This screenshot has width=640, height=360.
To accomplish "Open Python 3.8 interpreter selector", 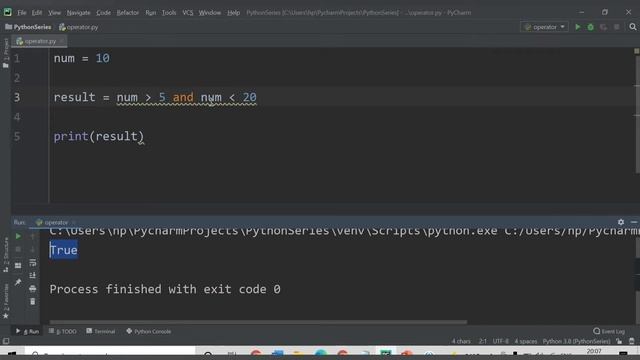I will [x=576, y=341].
